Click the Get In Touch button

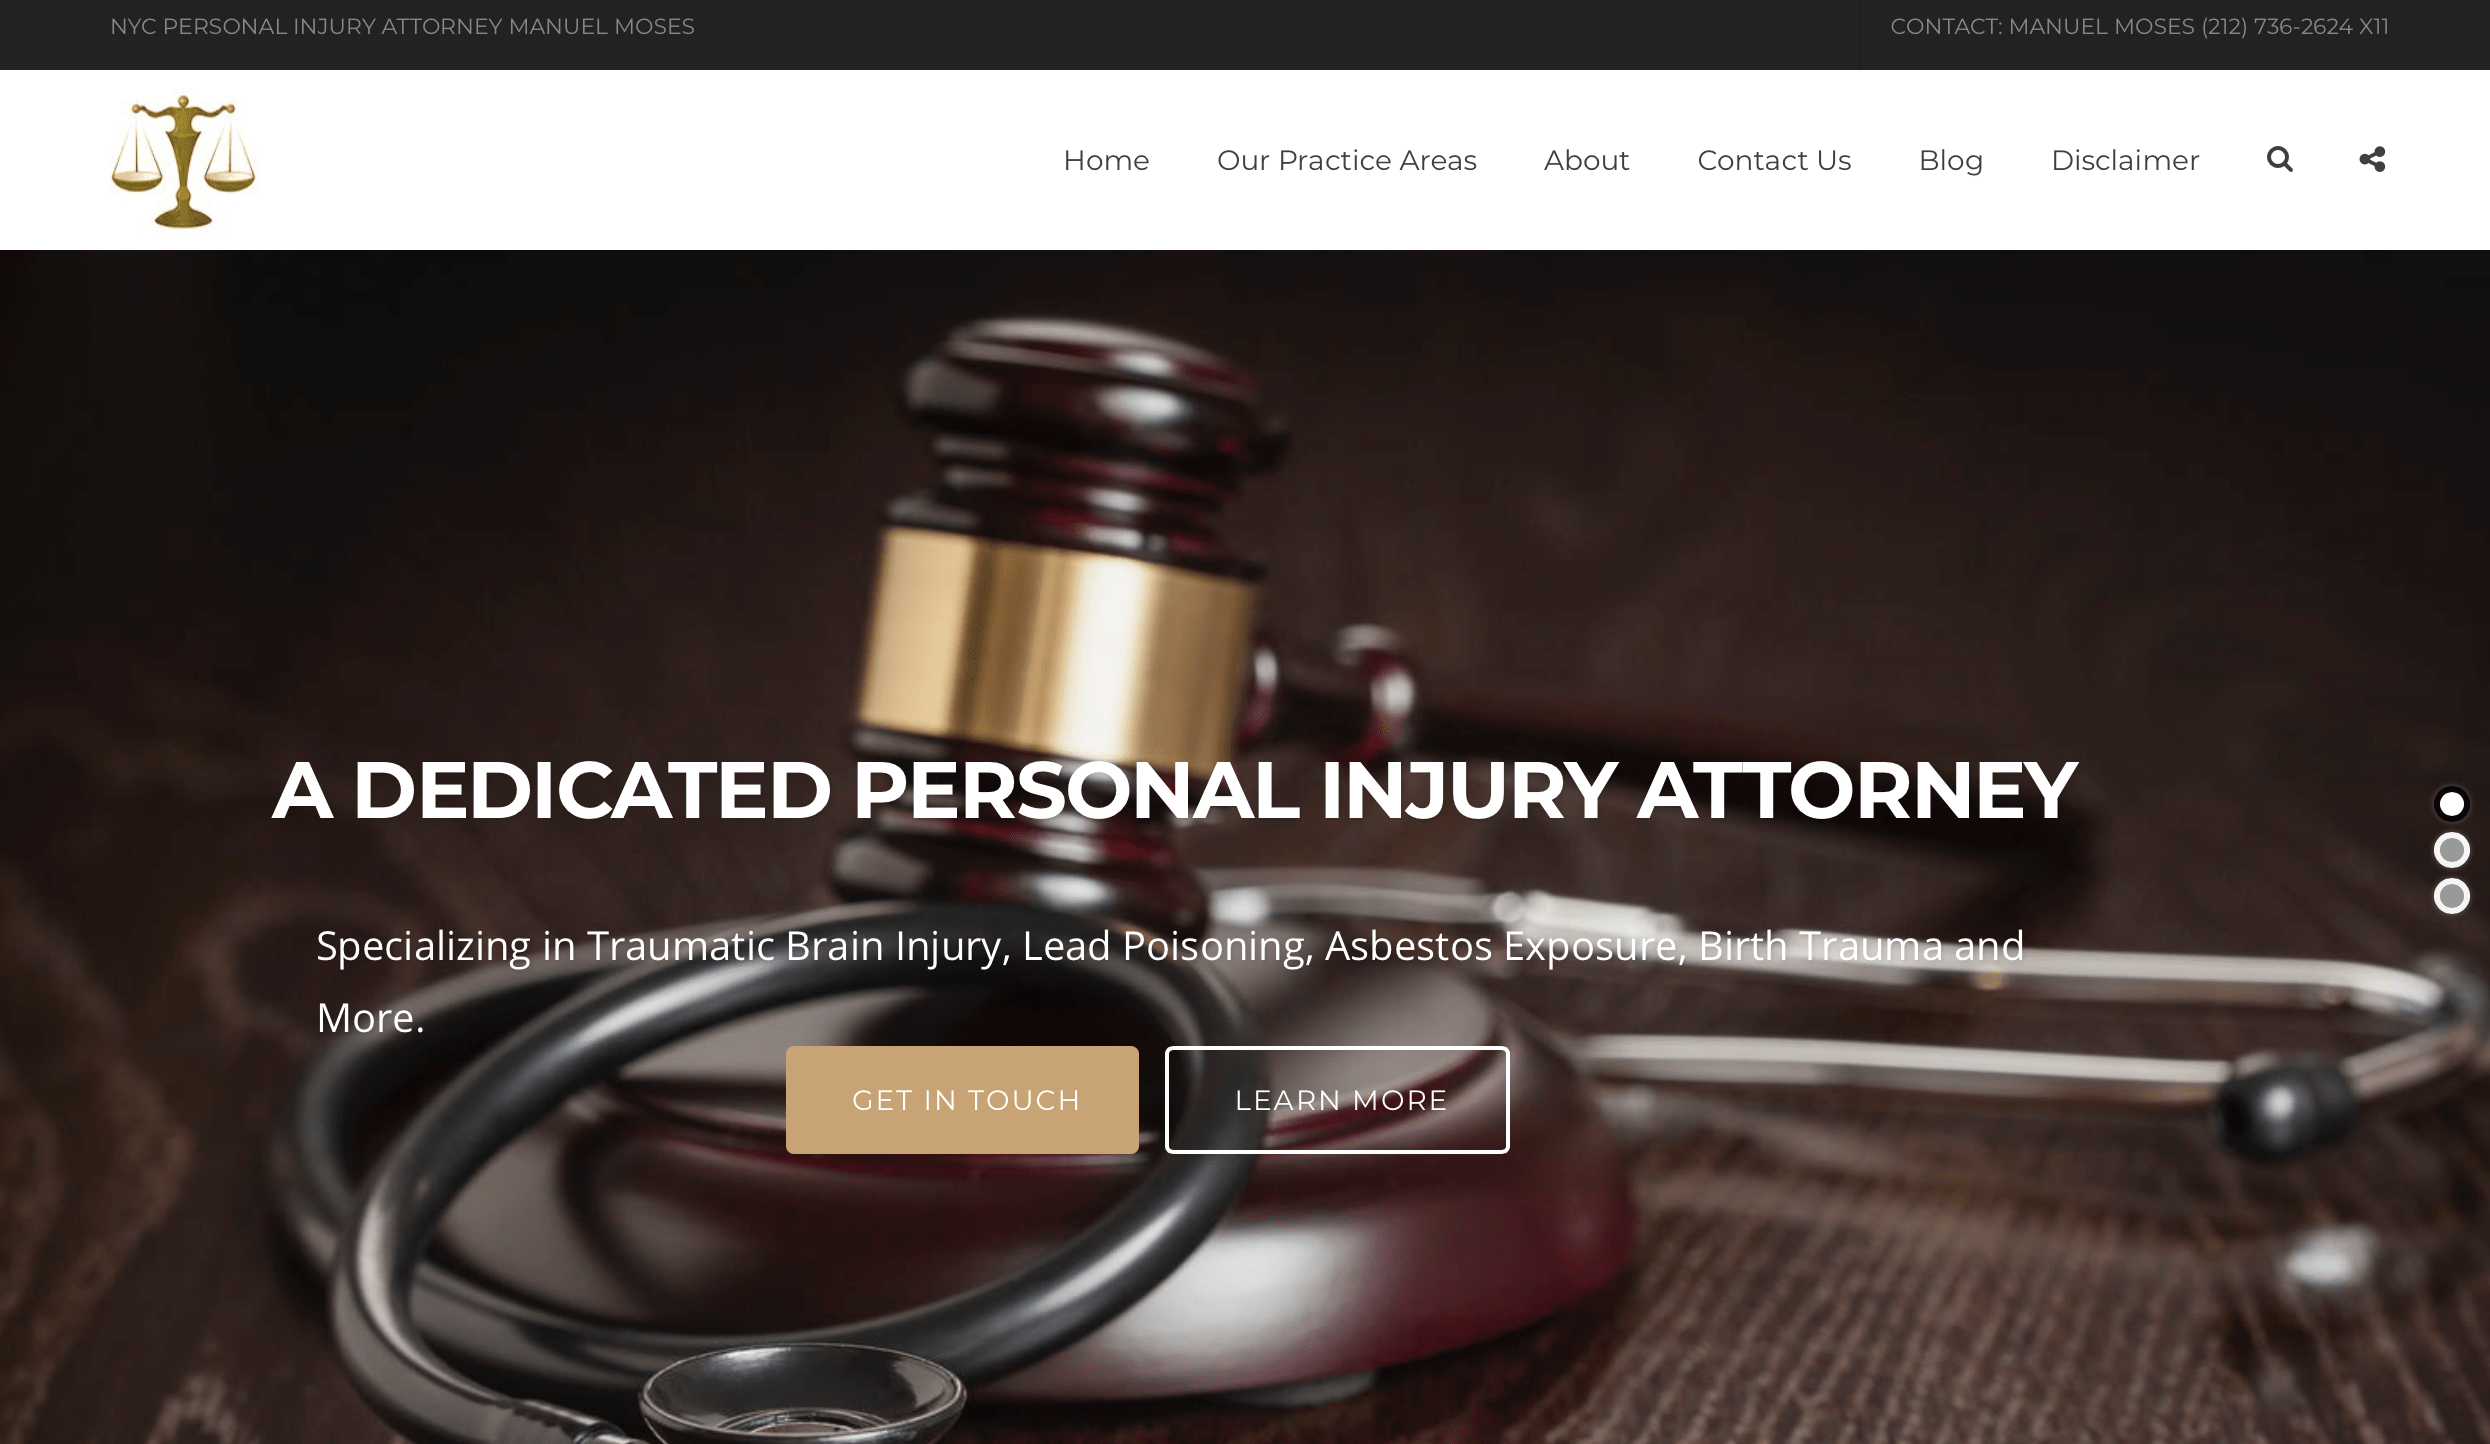[962, 1100]
